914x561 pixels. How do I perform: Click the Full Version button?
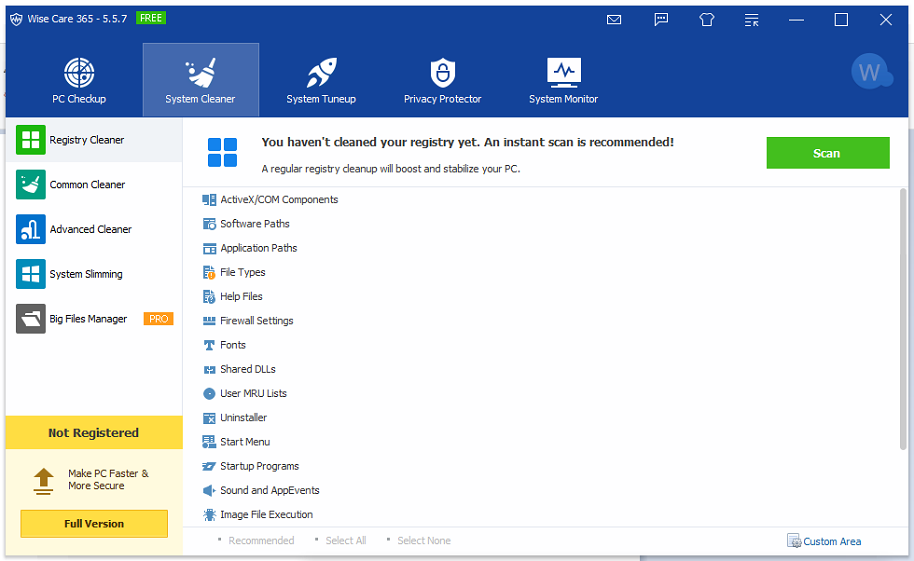[94, 524]
